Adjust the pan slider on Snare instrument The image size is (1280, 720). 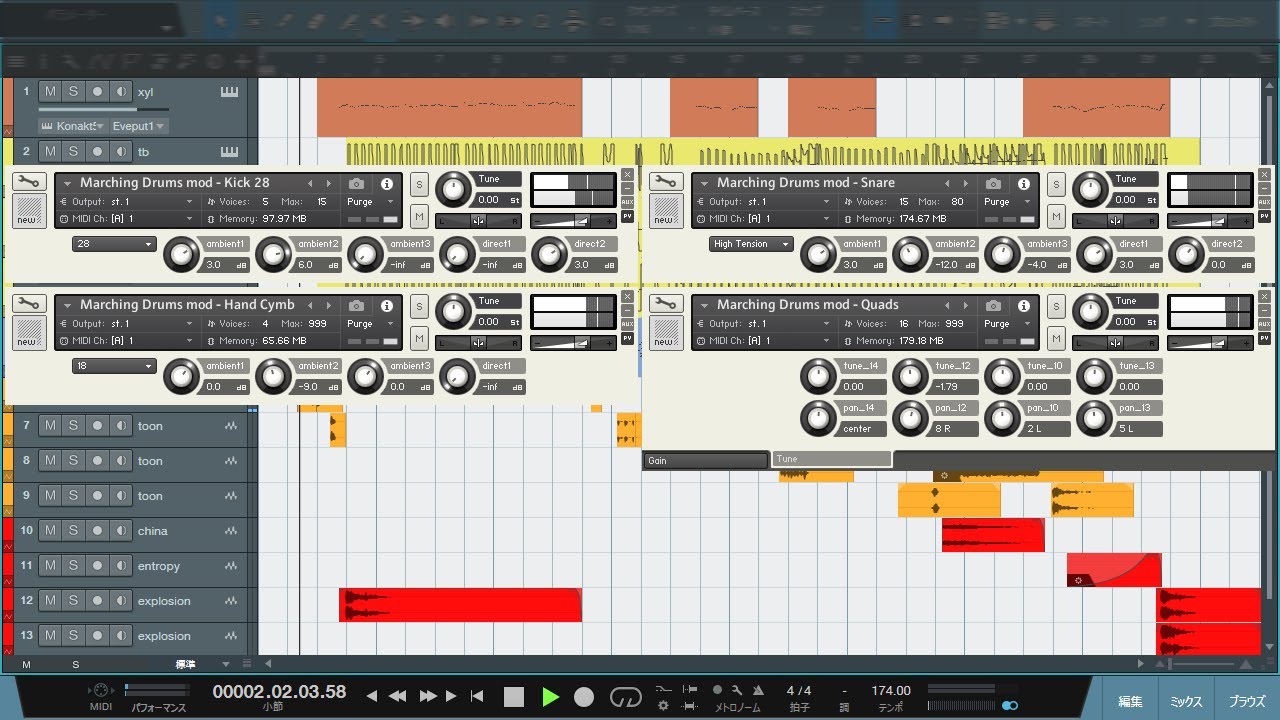pyautogui.click(x=1115, y=221)
